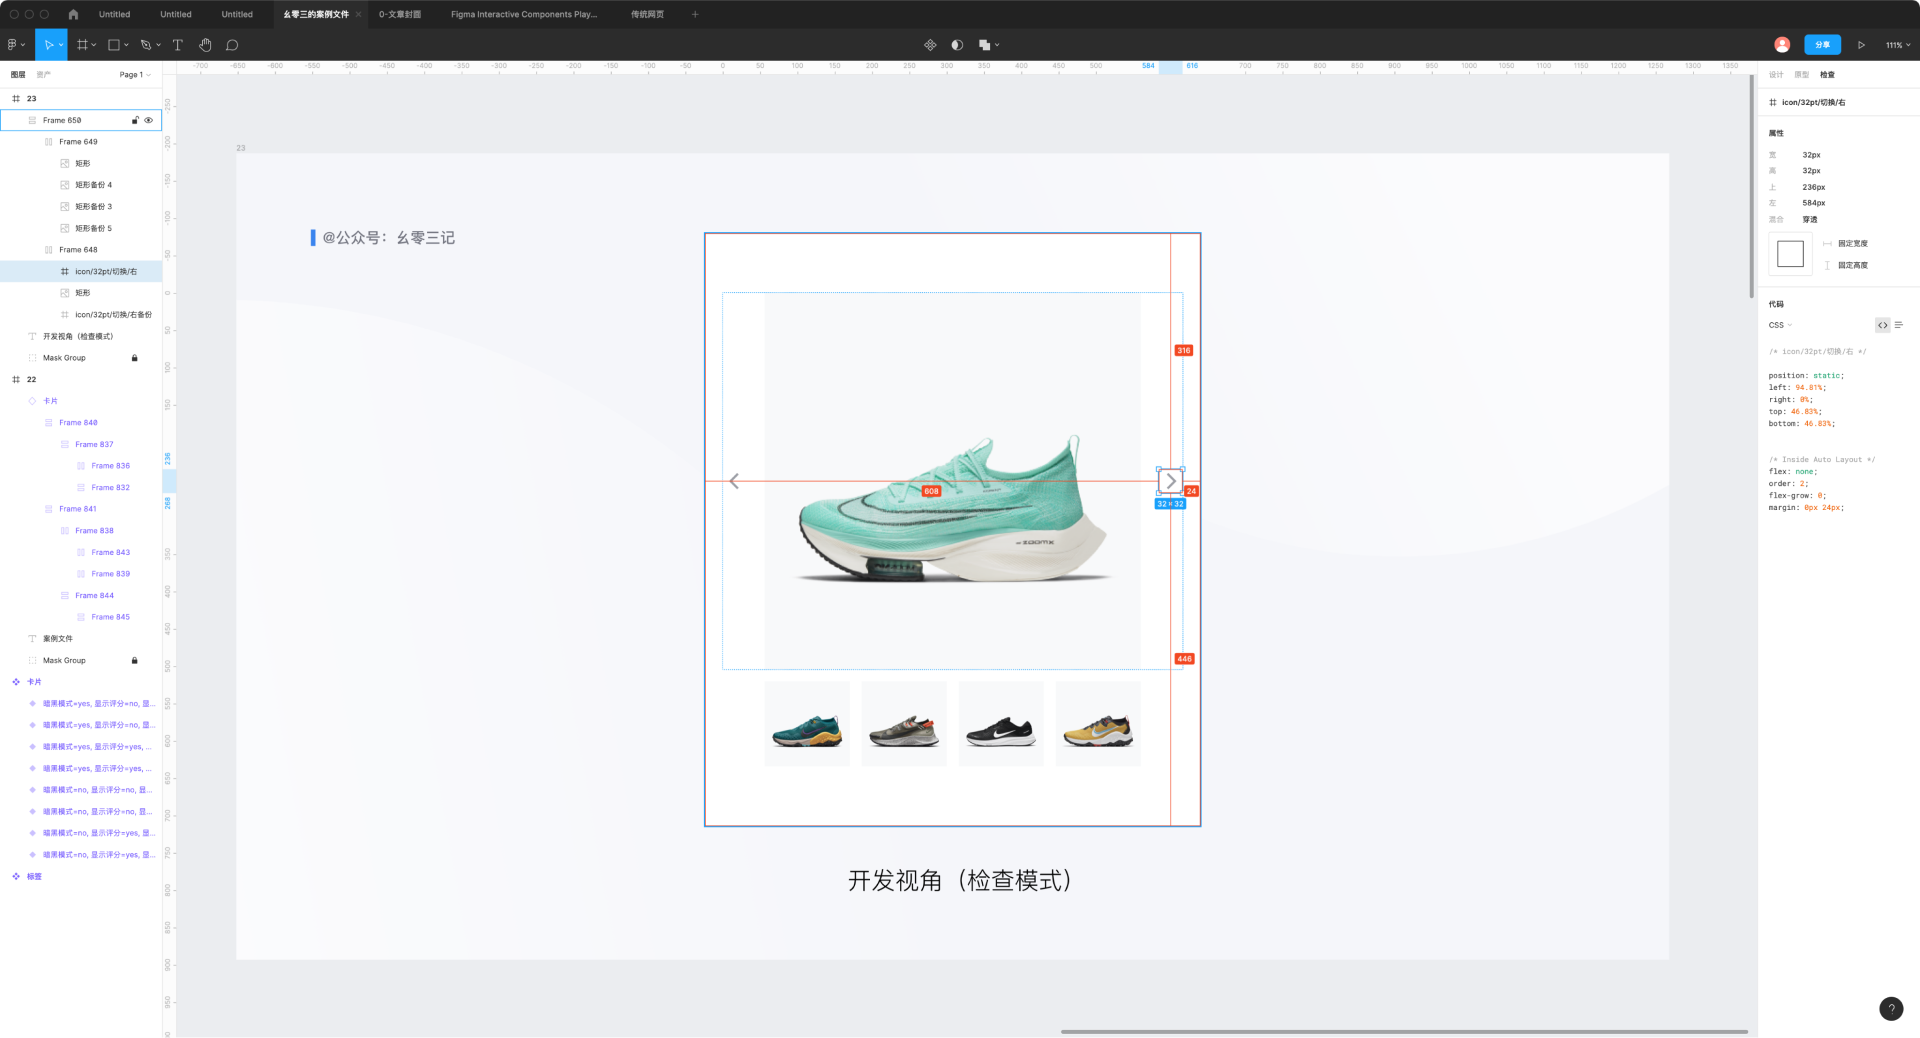
Task: Open the 设计 panel tab
Action: tap(1776, 75)
